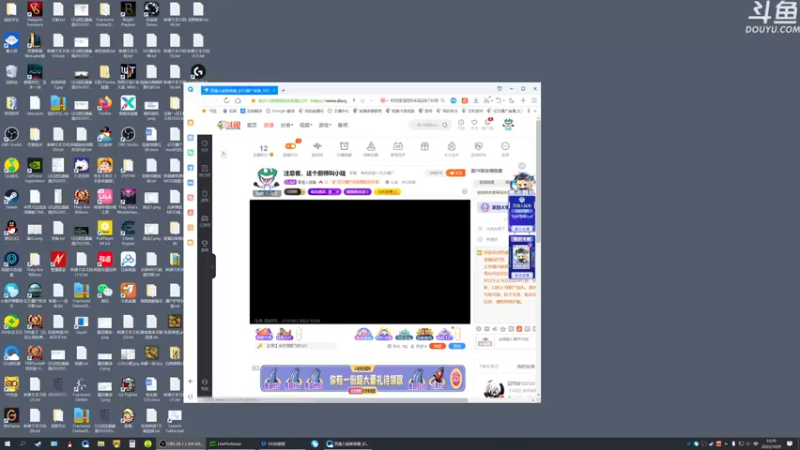This screenshot has width=800, height=450.
Task: Click the browser refresh button
Action: coord(227,101)
